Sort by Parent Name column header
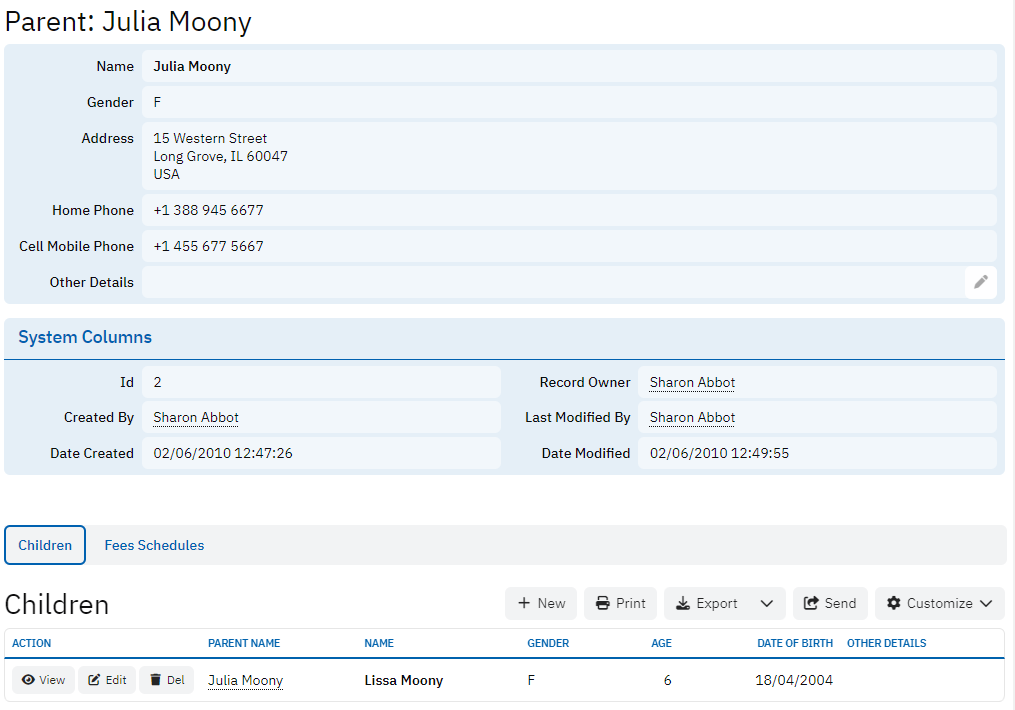Viewport: 1015px width, 710px height. (244, 643)
